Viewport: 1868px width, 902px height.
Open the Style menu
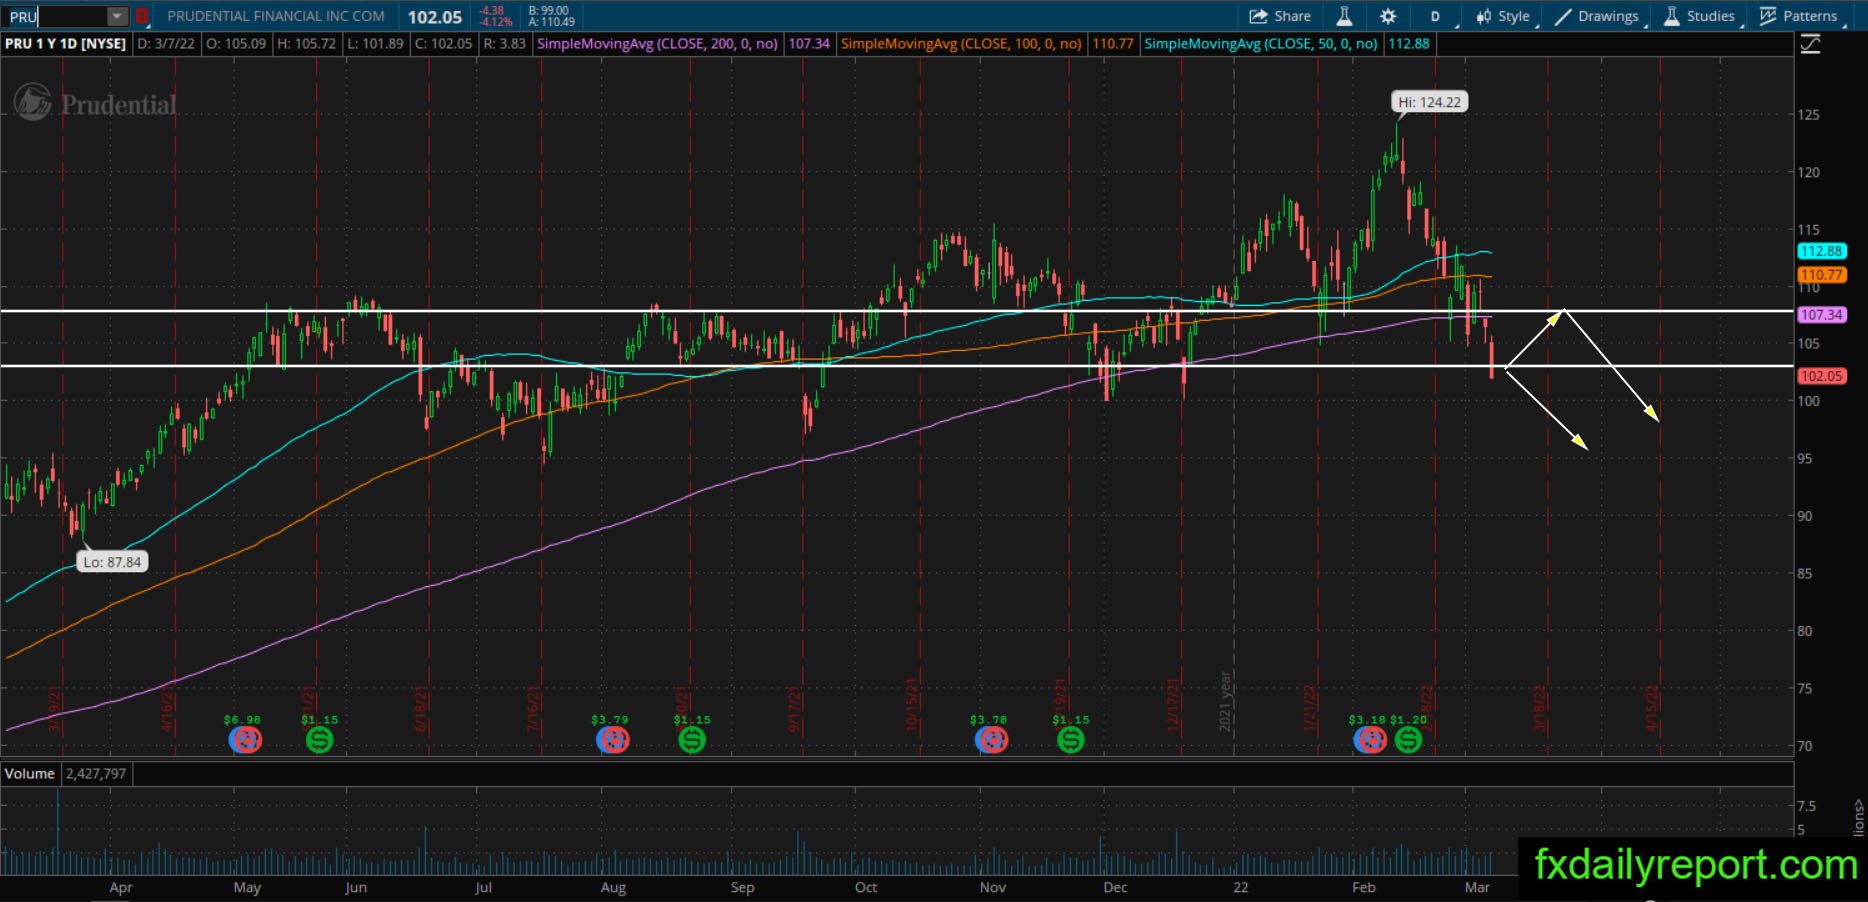pyautogui.click(x=1505, y=16)
